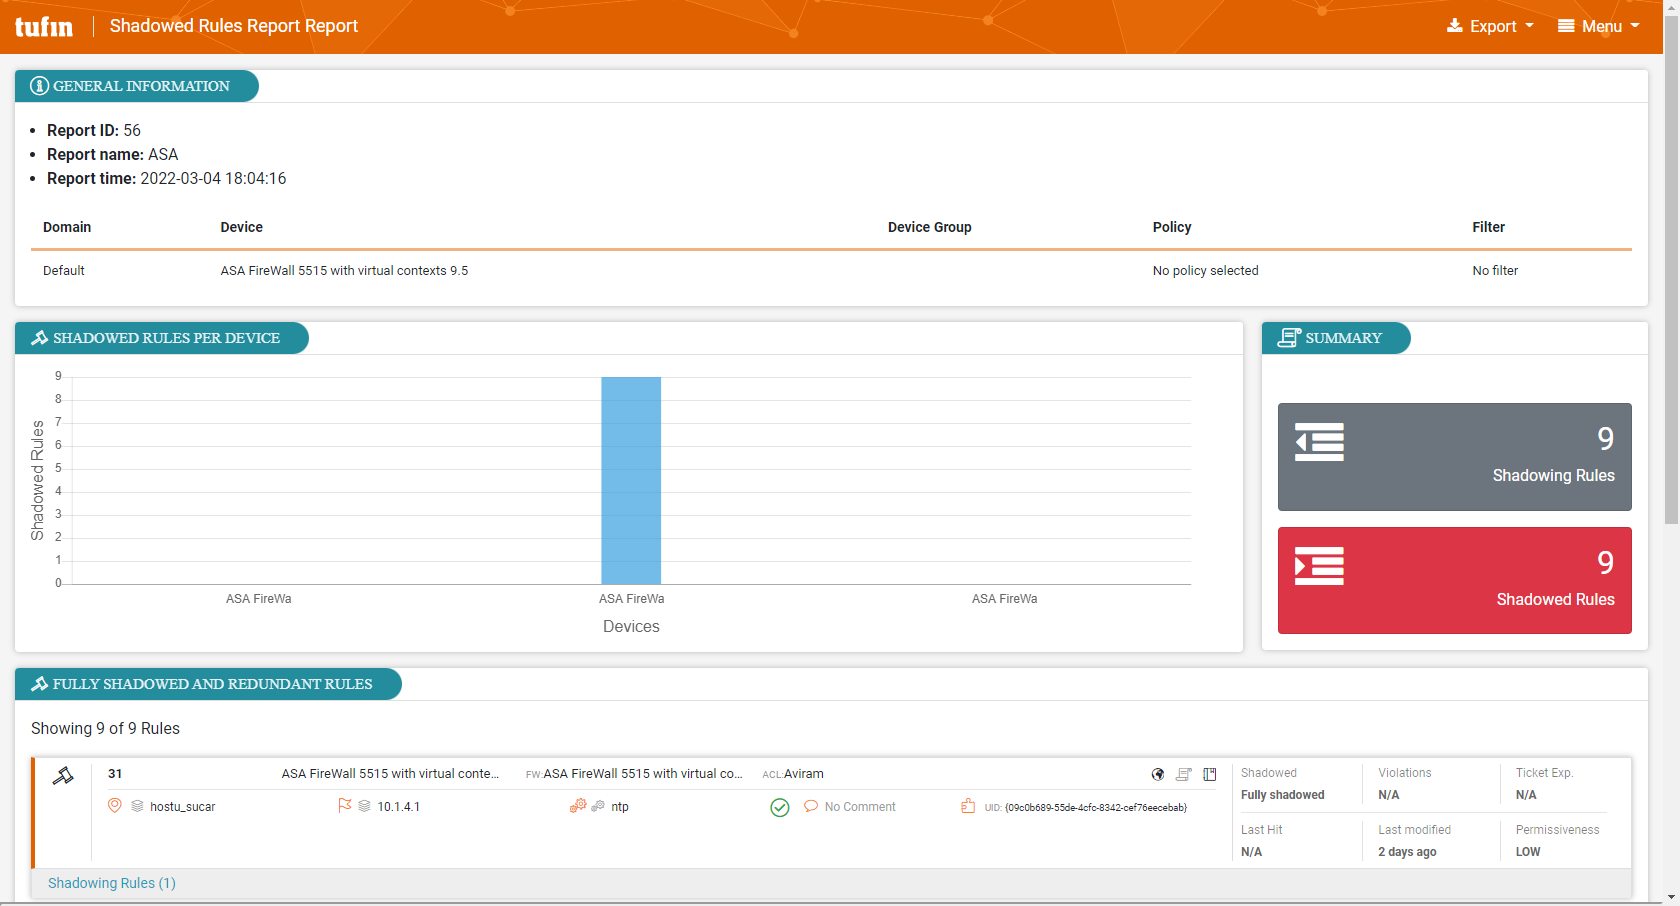This screenshot has height=906, width=1680.
Task: Click the gavel icon beside rule 31
Action: click(x=63, y=776)
